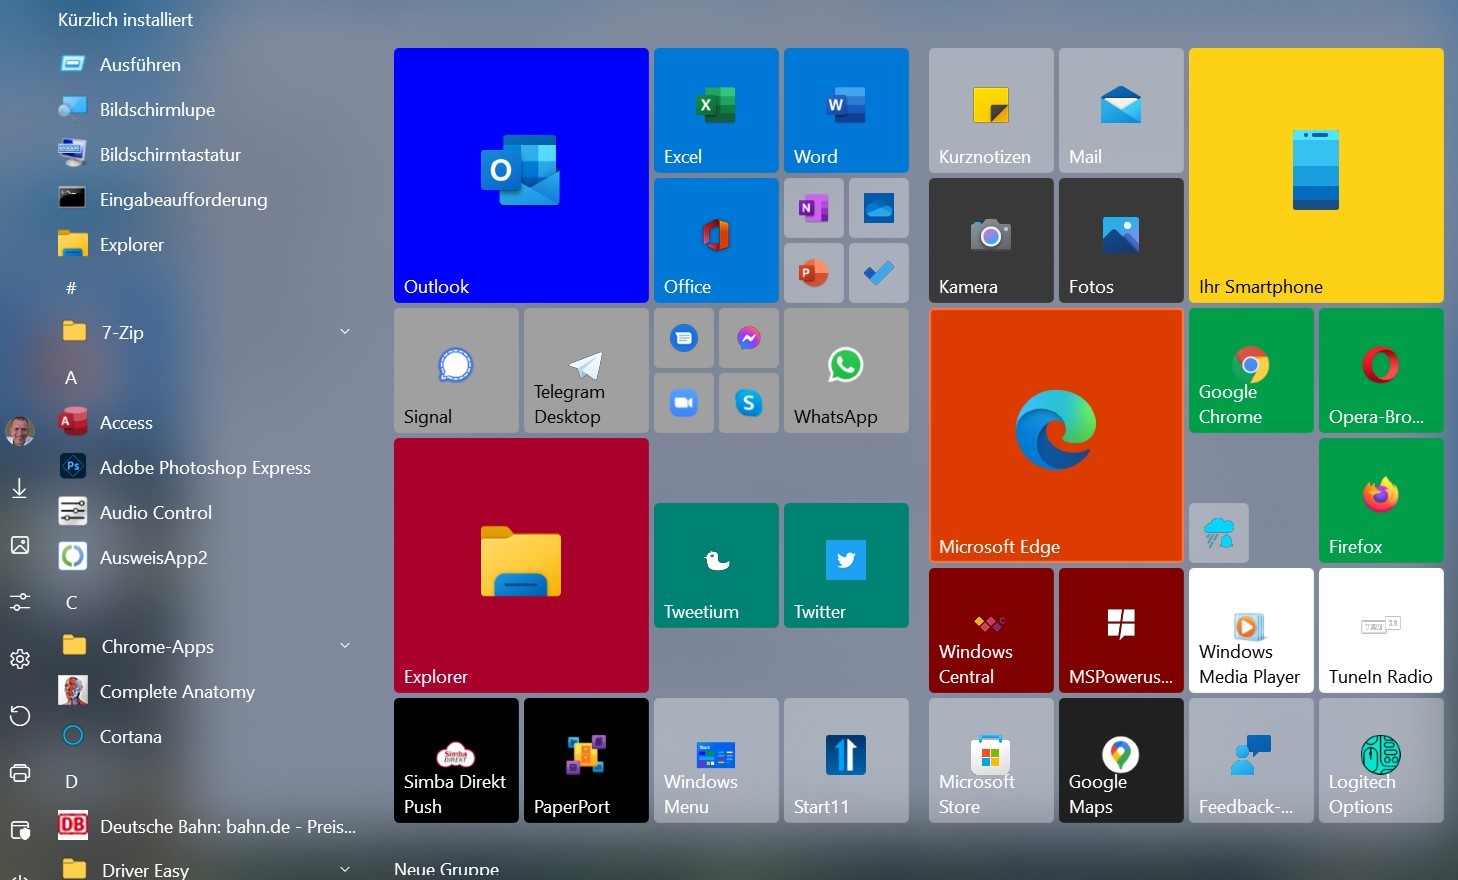Open the Feedback Hub tile
The width and height of the screenshot is (1458, 880).
point(1251,760)
